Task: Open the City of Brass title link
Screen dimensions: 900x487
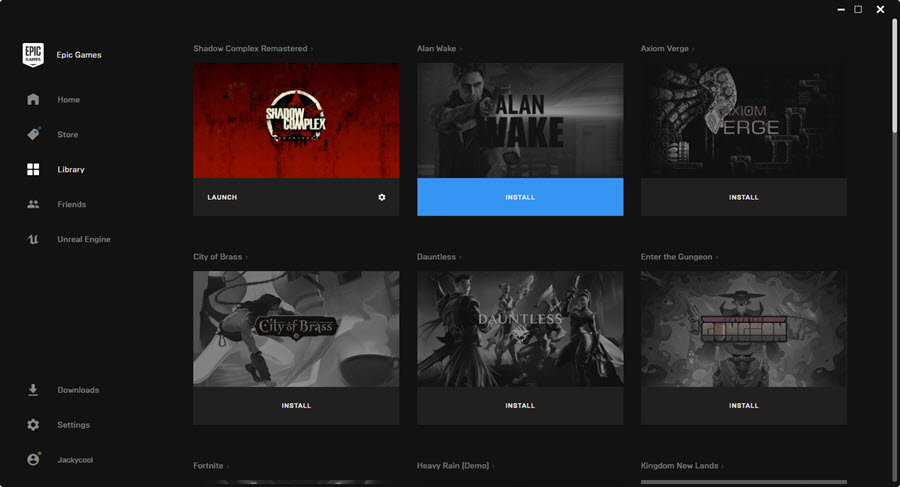Action: (218, 257)
